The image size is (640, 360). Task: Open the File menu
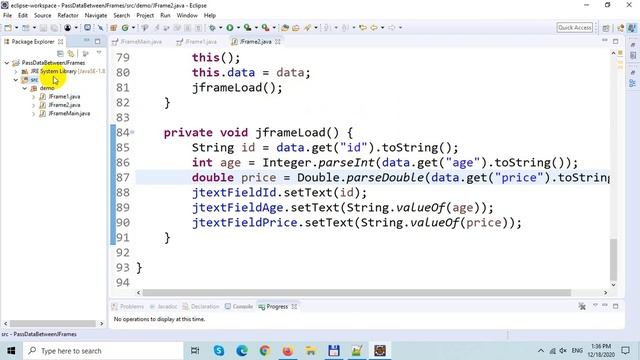[7, 16]
